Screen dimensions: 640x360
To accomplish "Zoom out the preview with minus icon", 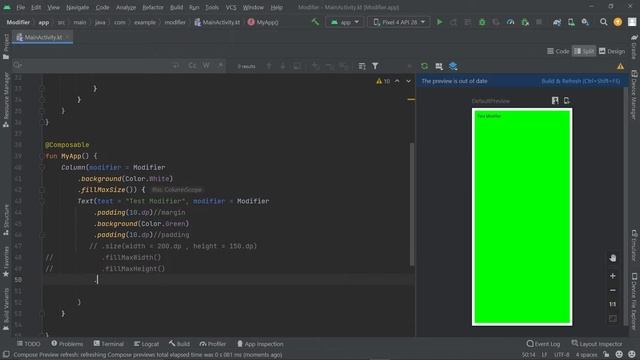I will pos(613,290).
